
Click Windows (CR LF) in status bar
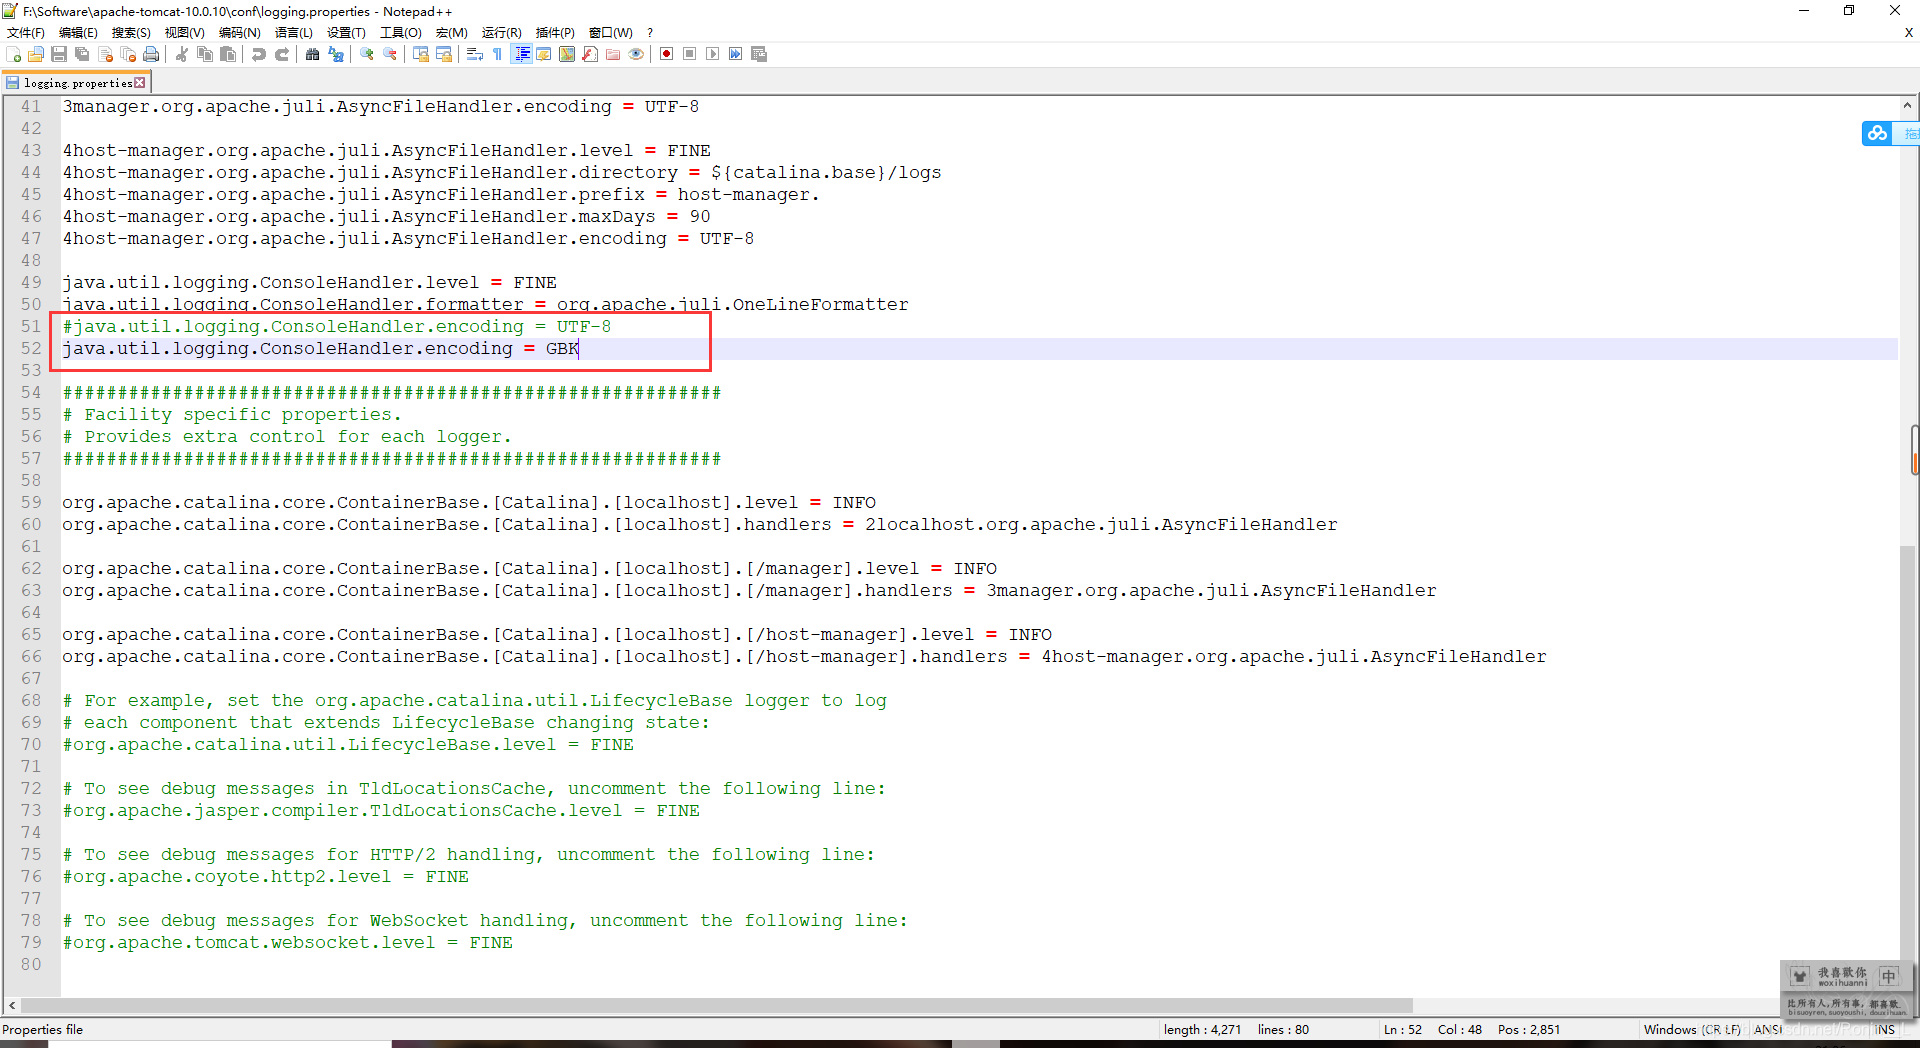(x=1692, y=1029)
